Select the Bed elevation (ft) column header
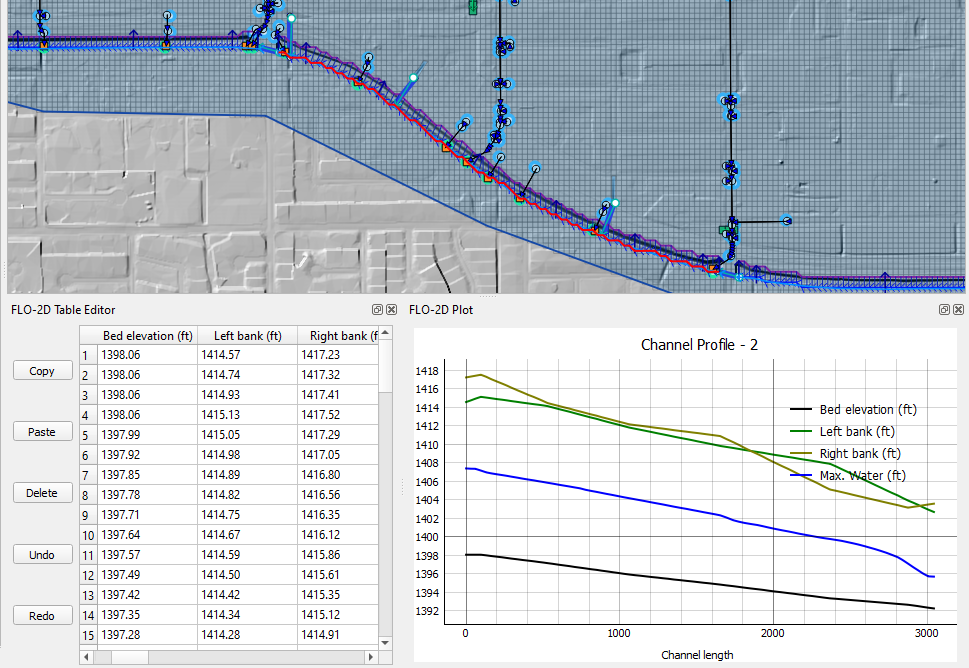The image size is (969, 668). 147,336
